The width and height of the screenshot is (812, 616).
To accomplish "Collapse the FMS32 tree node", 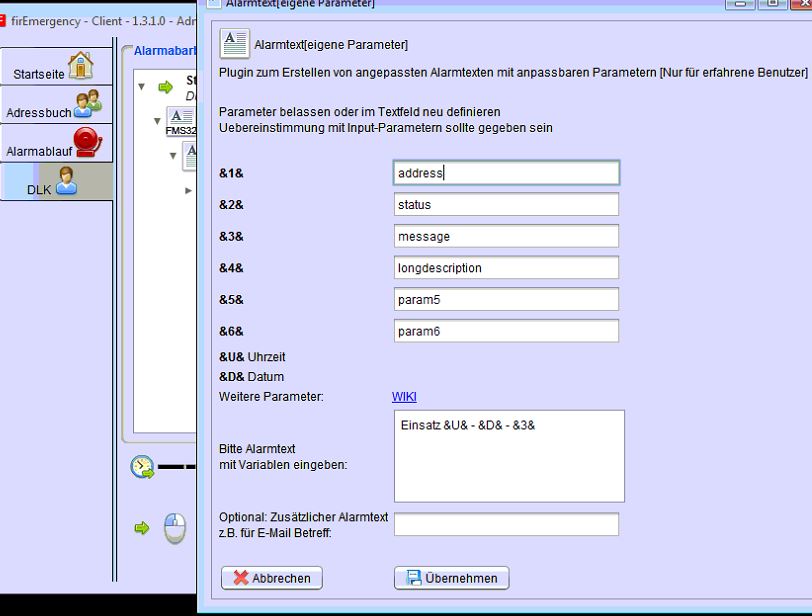I will 157,121.
